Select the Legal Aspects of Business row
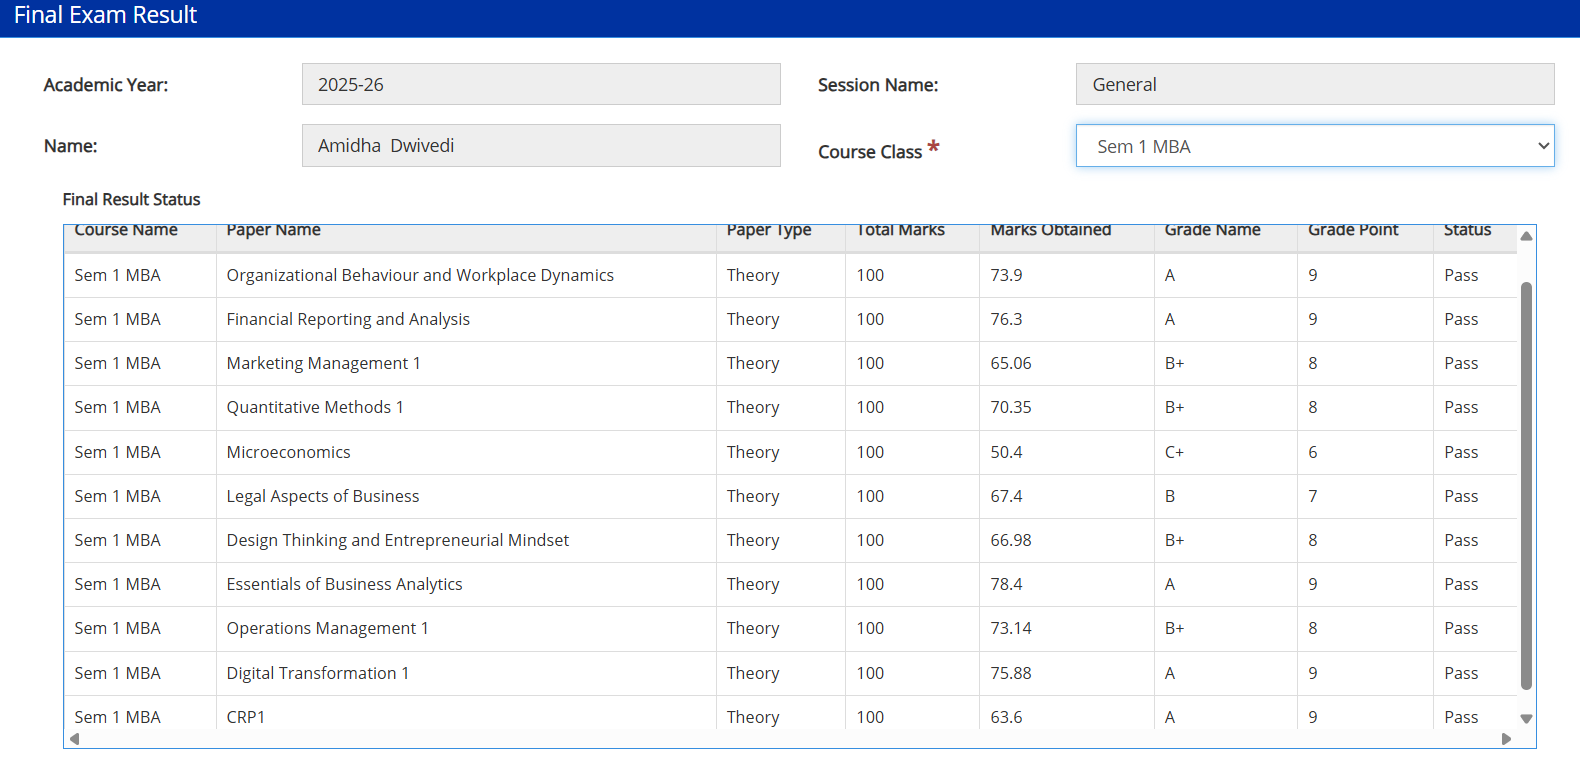Image resolution: width=1580 pixels, height=762 pixels. tap(323, 496)
